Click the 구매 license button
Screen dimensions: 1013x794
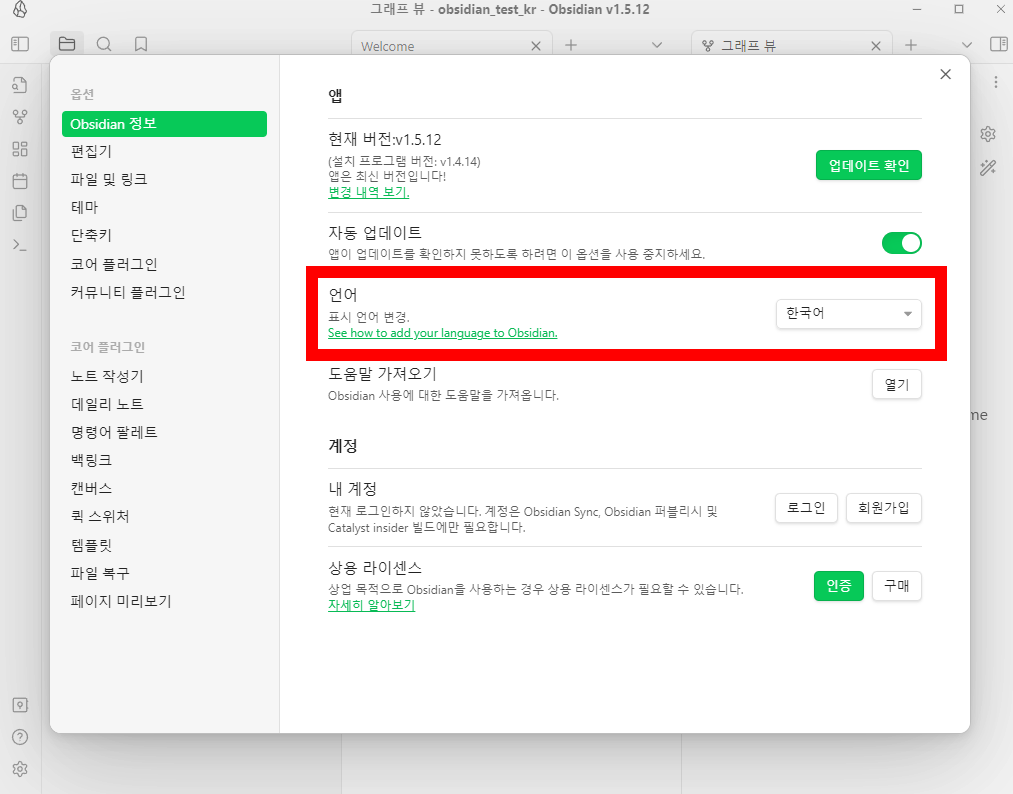tap(897, 586)
